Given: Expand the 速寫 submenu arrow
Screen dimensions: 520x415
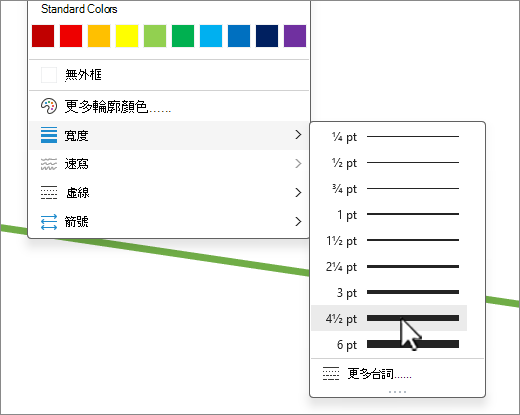Looking at the screenshot, I should pyautogui.click(x=298, y=164).
